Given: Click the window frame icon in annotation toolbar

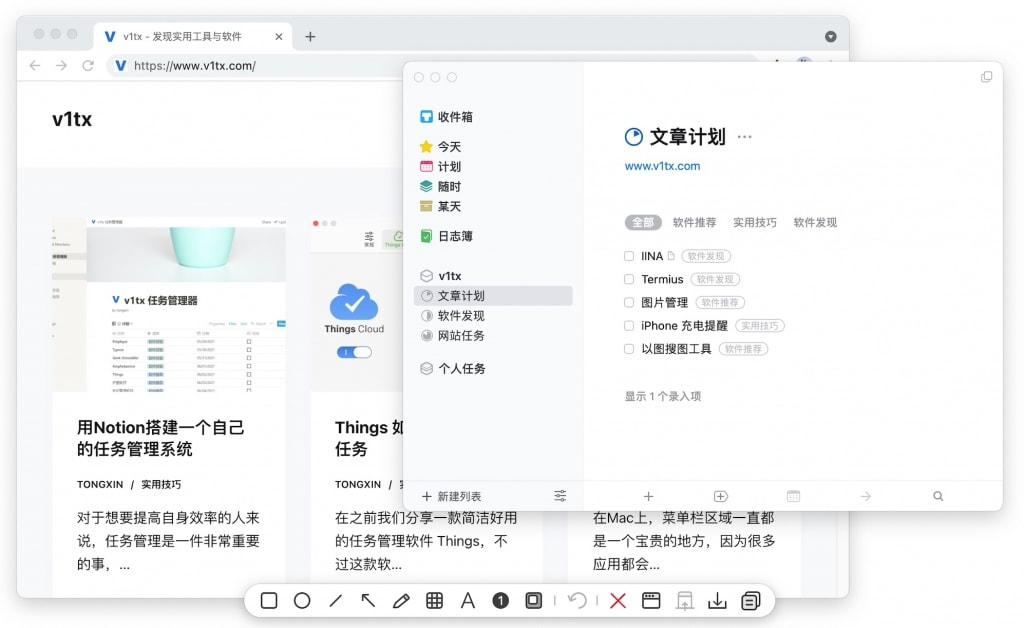Looking at the screenshot, I should pyautogui.click(x=651, y=601).
